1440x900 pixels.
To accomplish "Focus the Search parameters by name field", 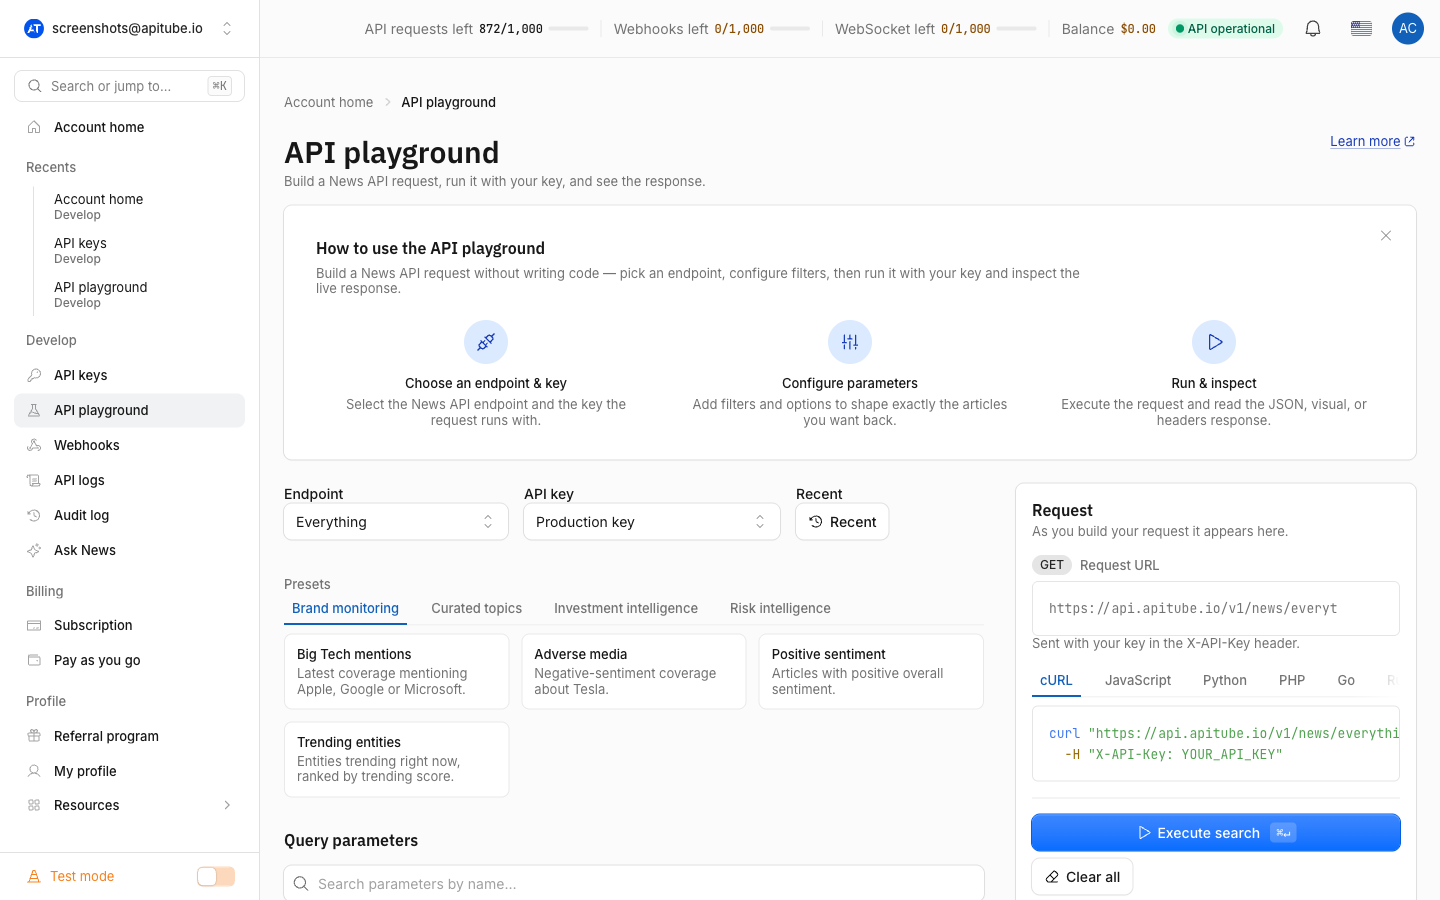I will click(x=634, y=883).
